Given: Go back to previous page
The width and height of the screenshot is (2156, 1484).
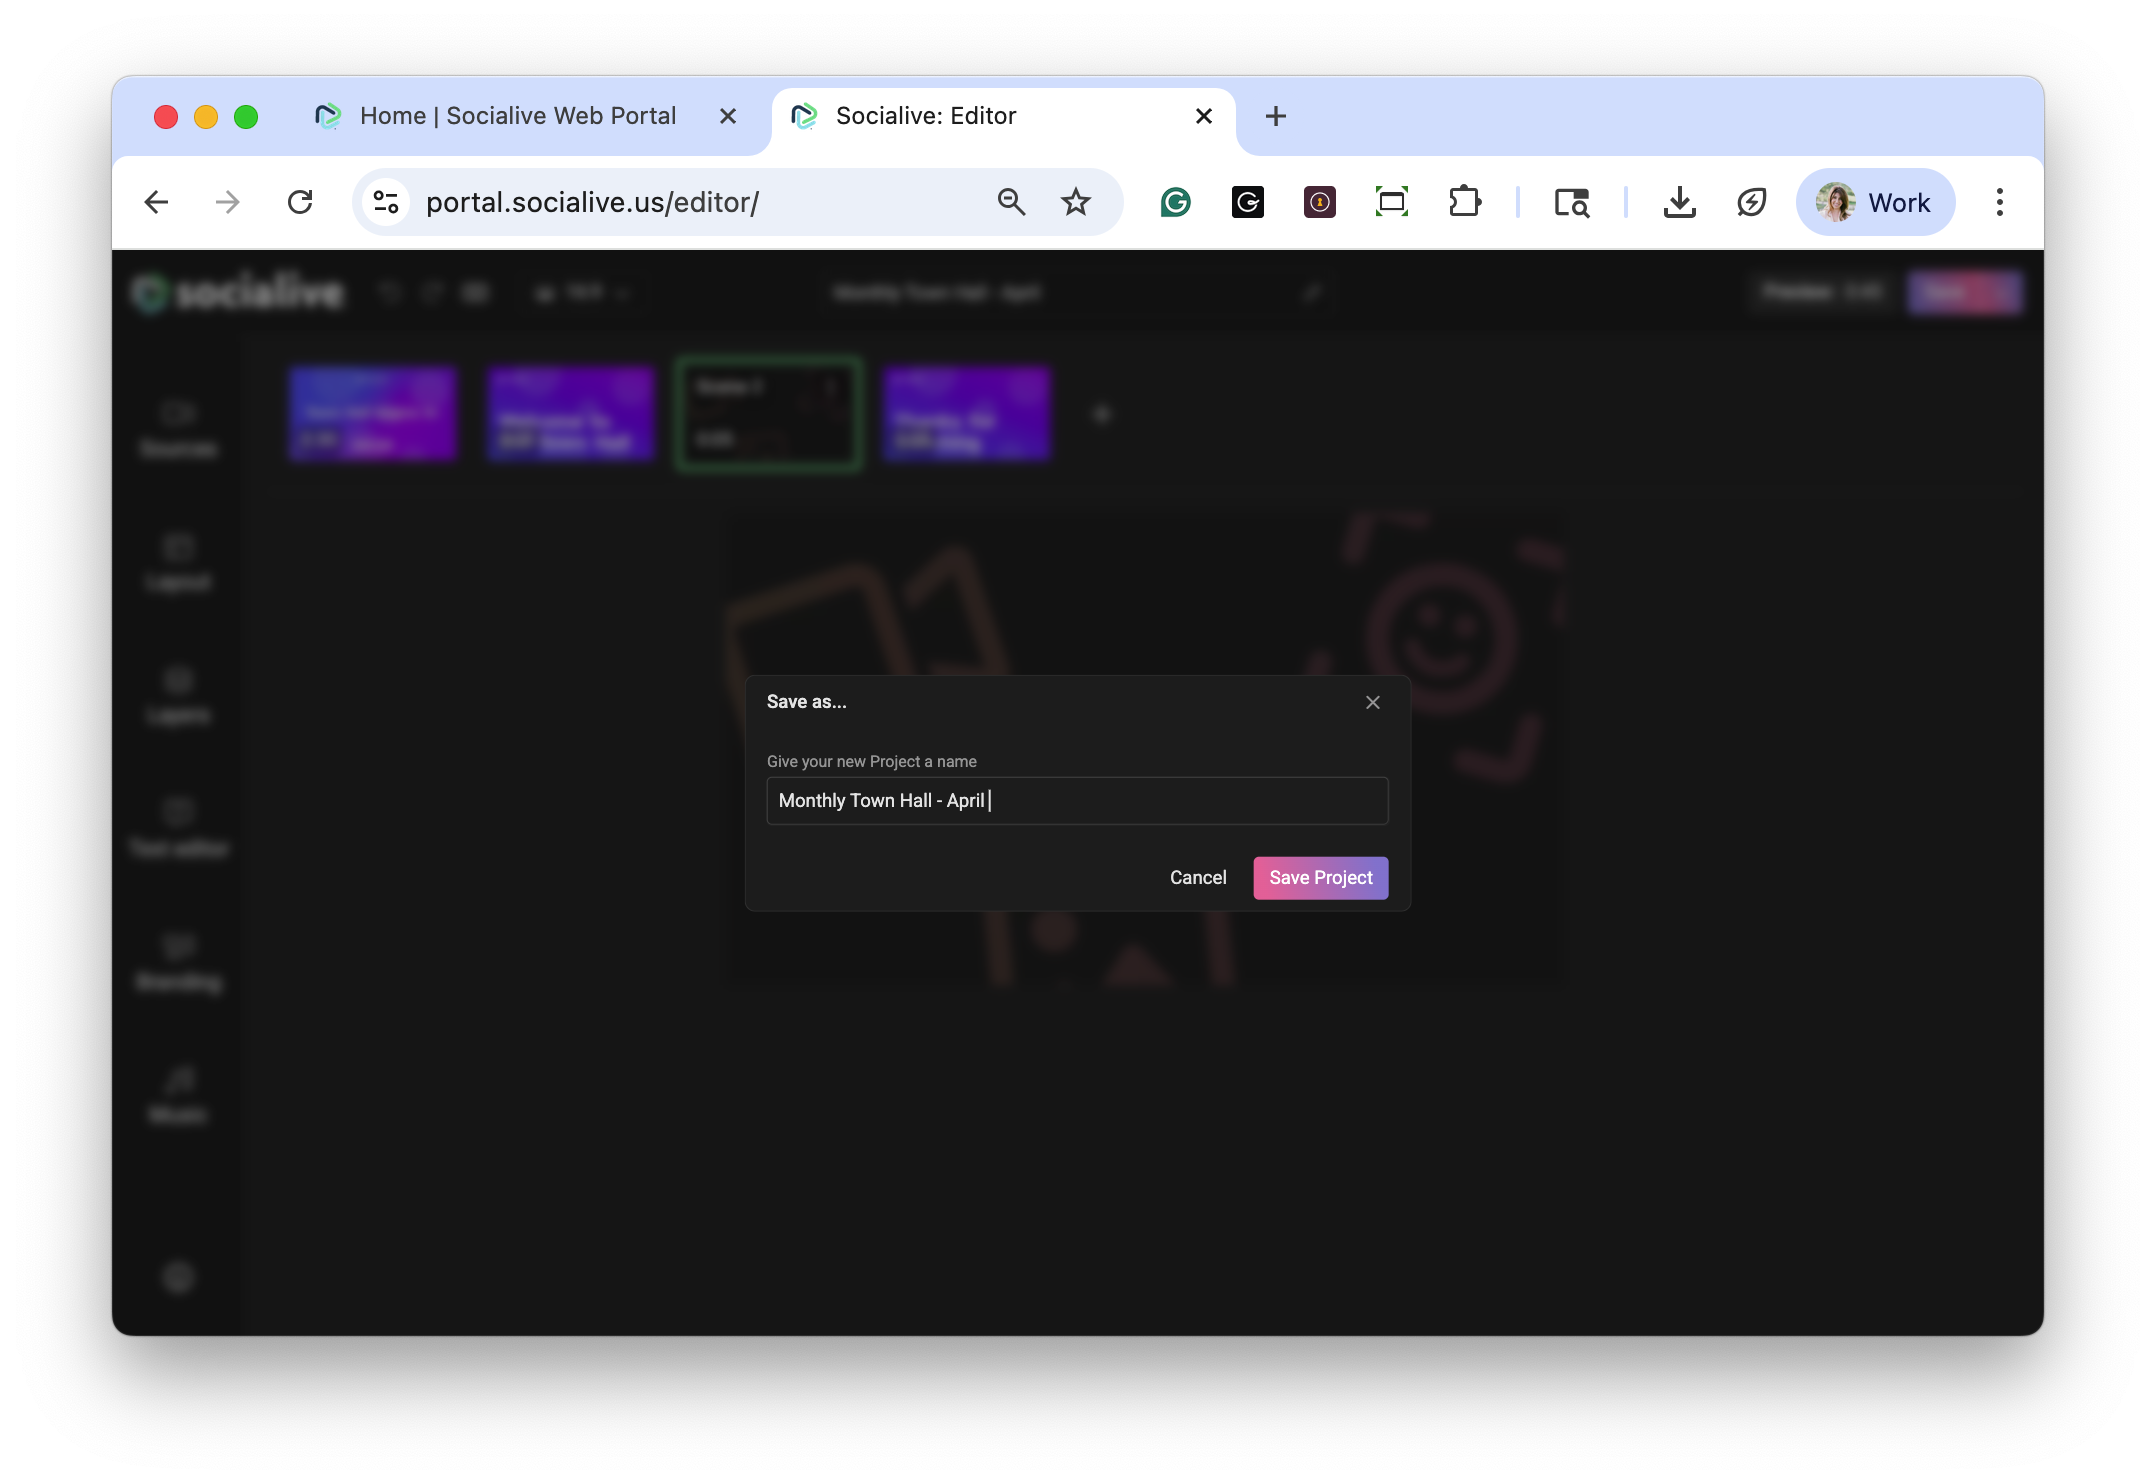Looking at the screenshot, I should pos(156,202).
